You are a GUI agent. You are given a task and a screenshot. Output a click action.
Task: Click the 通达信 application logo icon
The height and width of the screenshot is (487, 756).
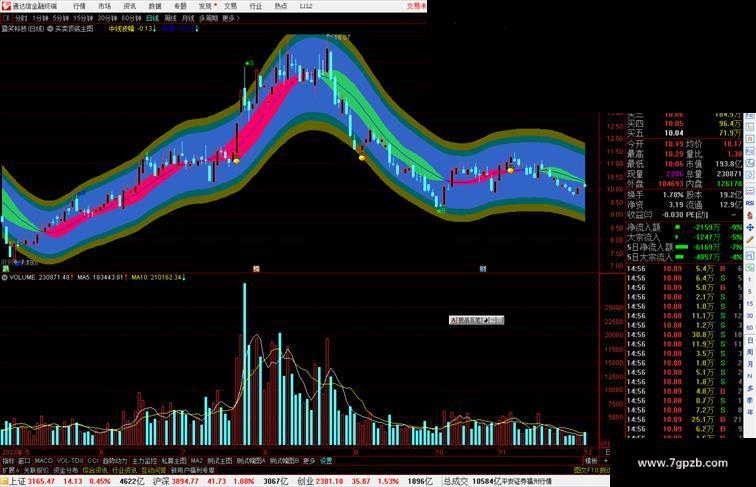click(x=6, y=6)
